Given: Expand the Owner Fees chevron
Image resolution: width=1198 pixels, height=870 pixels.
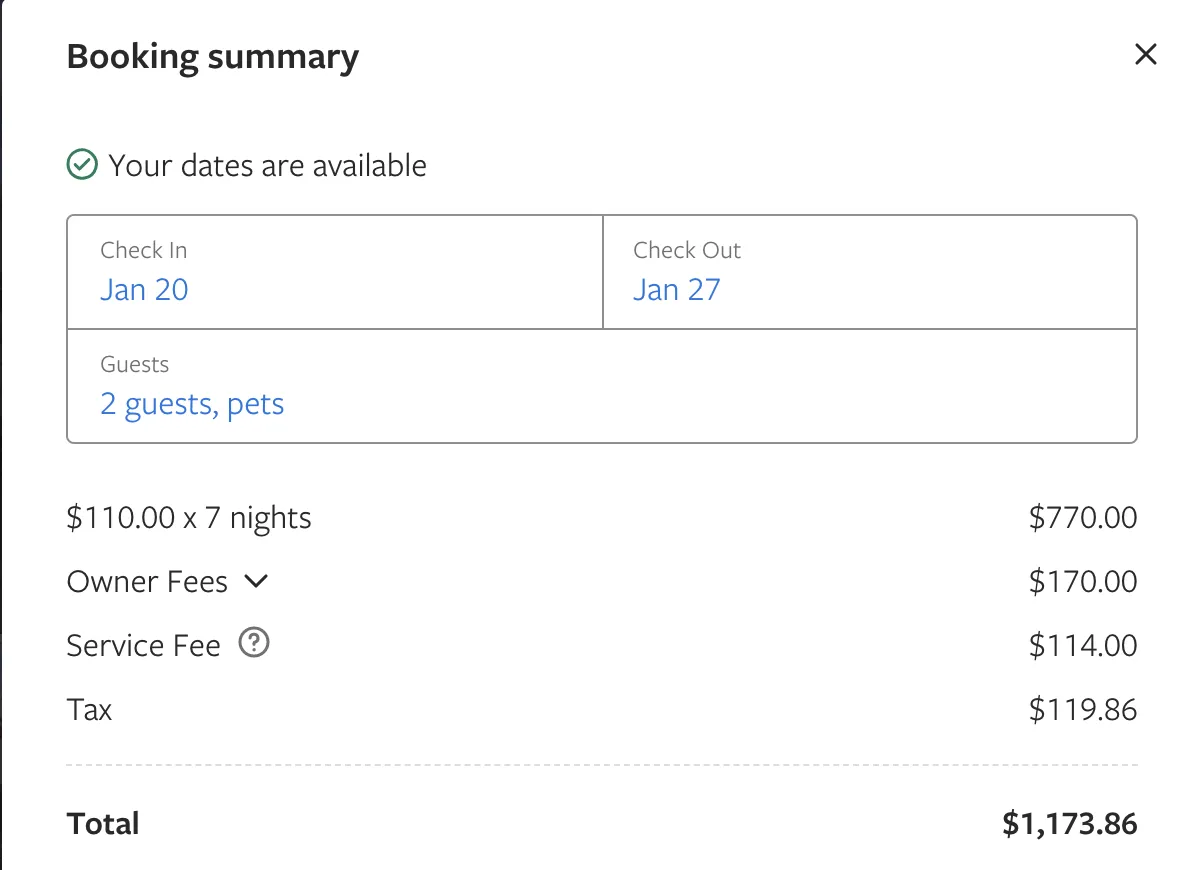Looking at the screenshot, I should 256,580.
